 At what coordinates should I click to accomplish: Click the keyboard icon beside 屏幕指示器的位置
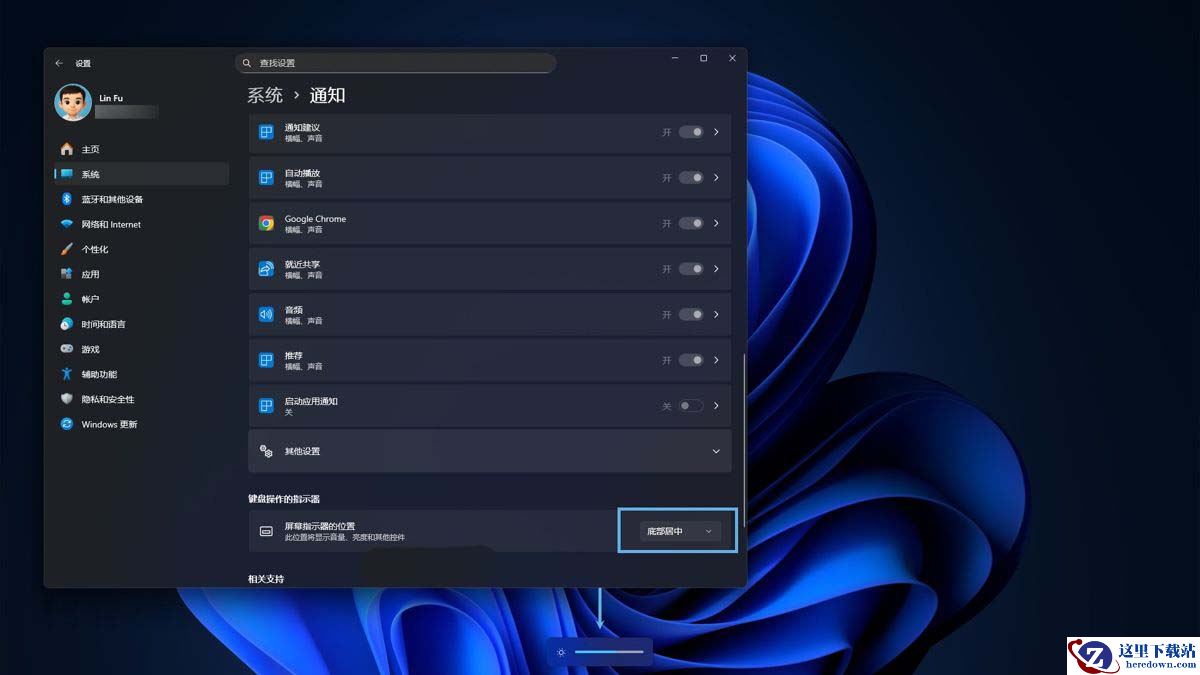[266, 531]
